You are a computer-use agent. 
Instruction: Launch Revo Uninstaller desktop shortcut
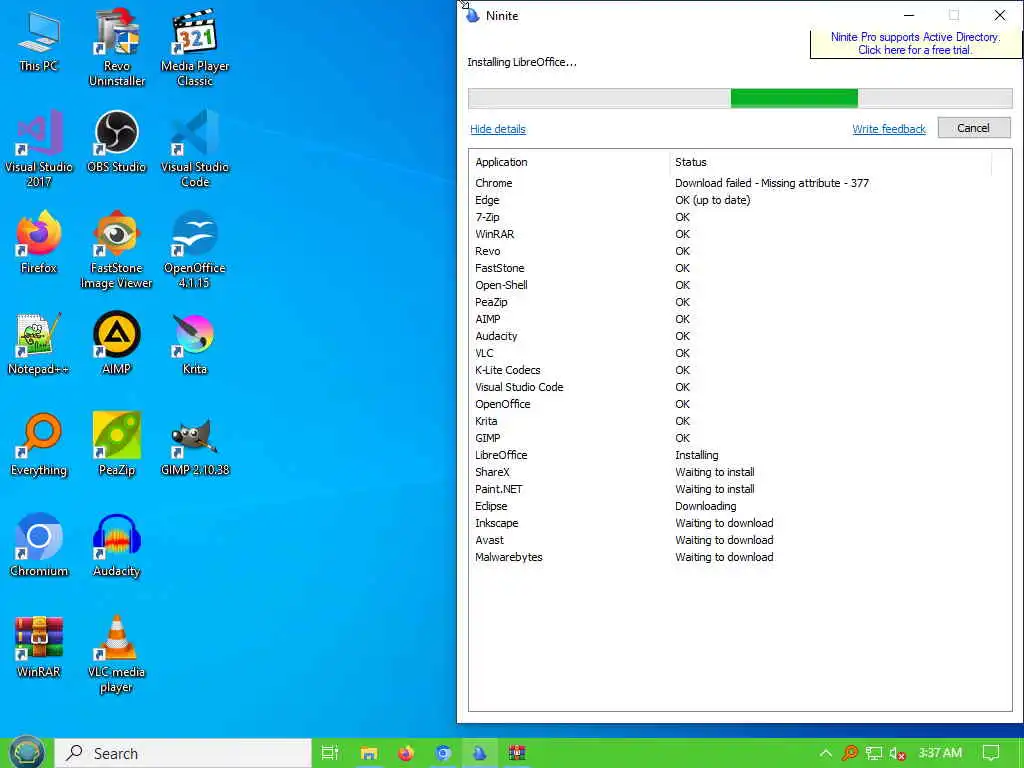coord(117,47)
